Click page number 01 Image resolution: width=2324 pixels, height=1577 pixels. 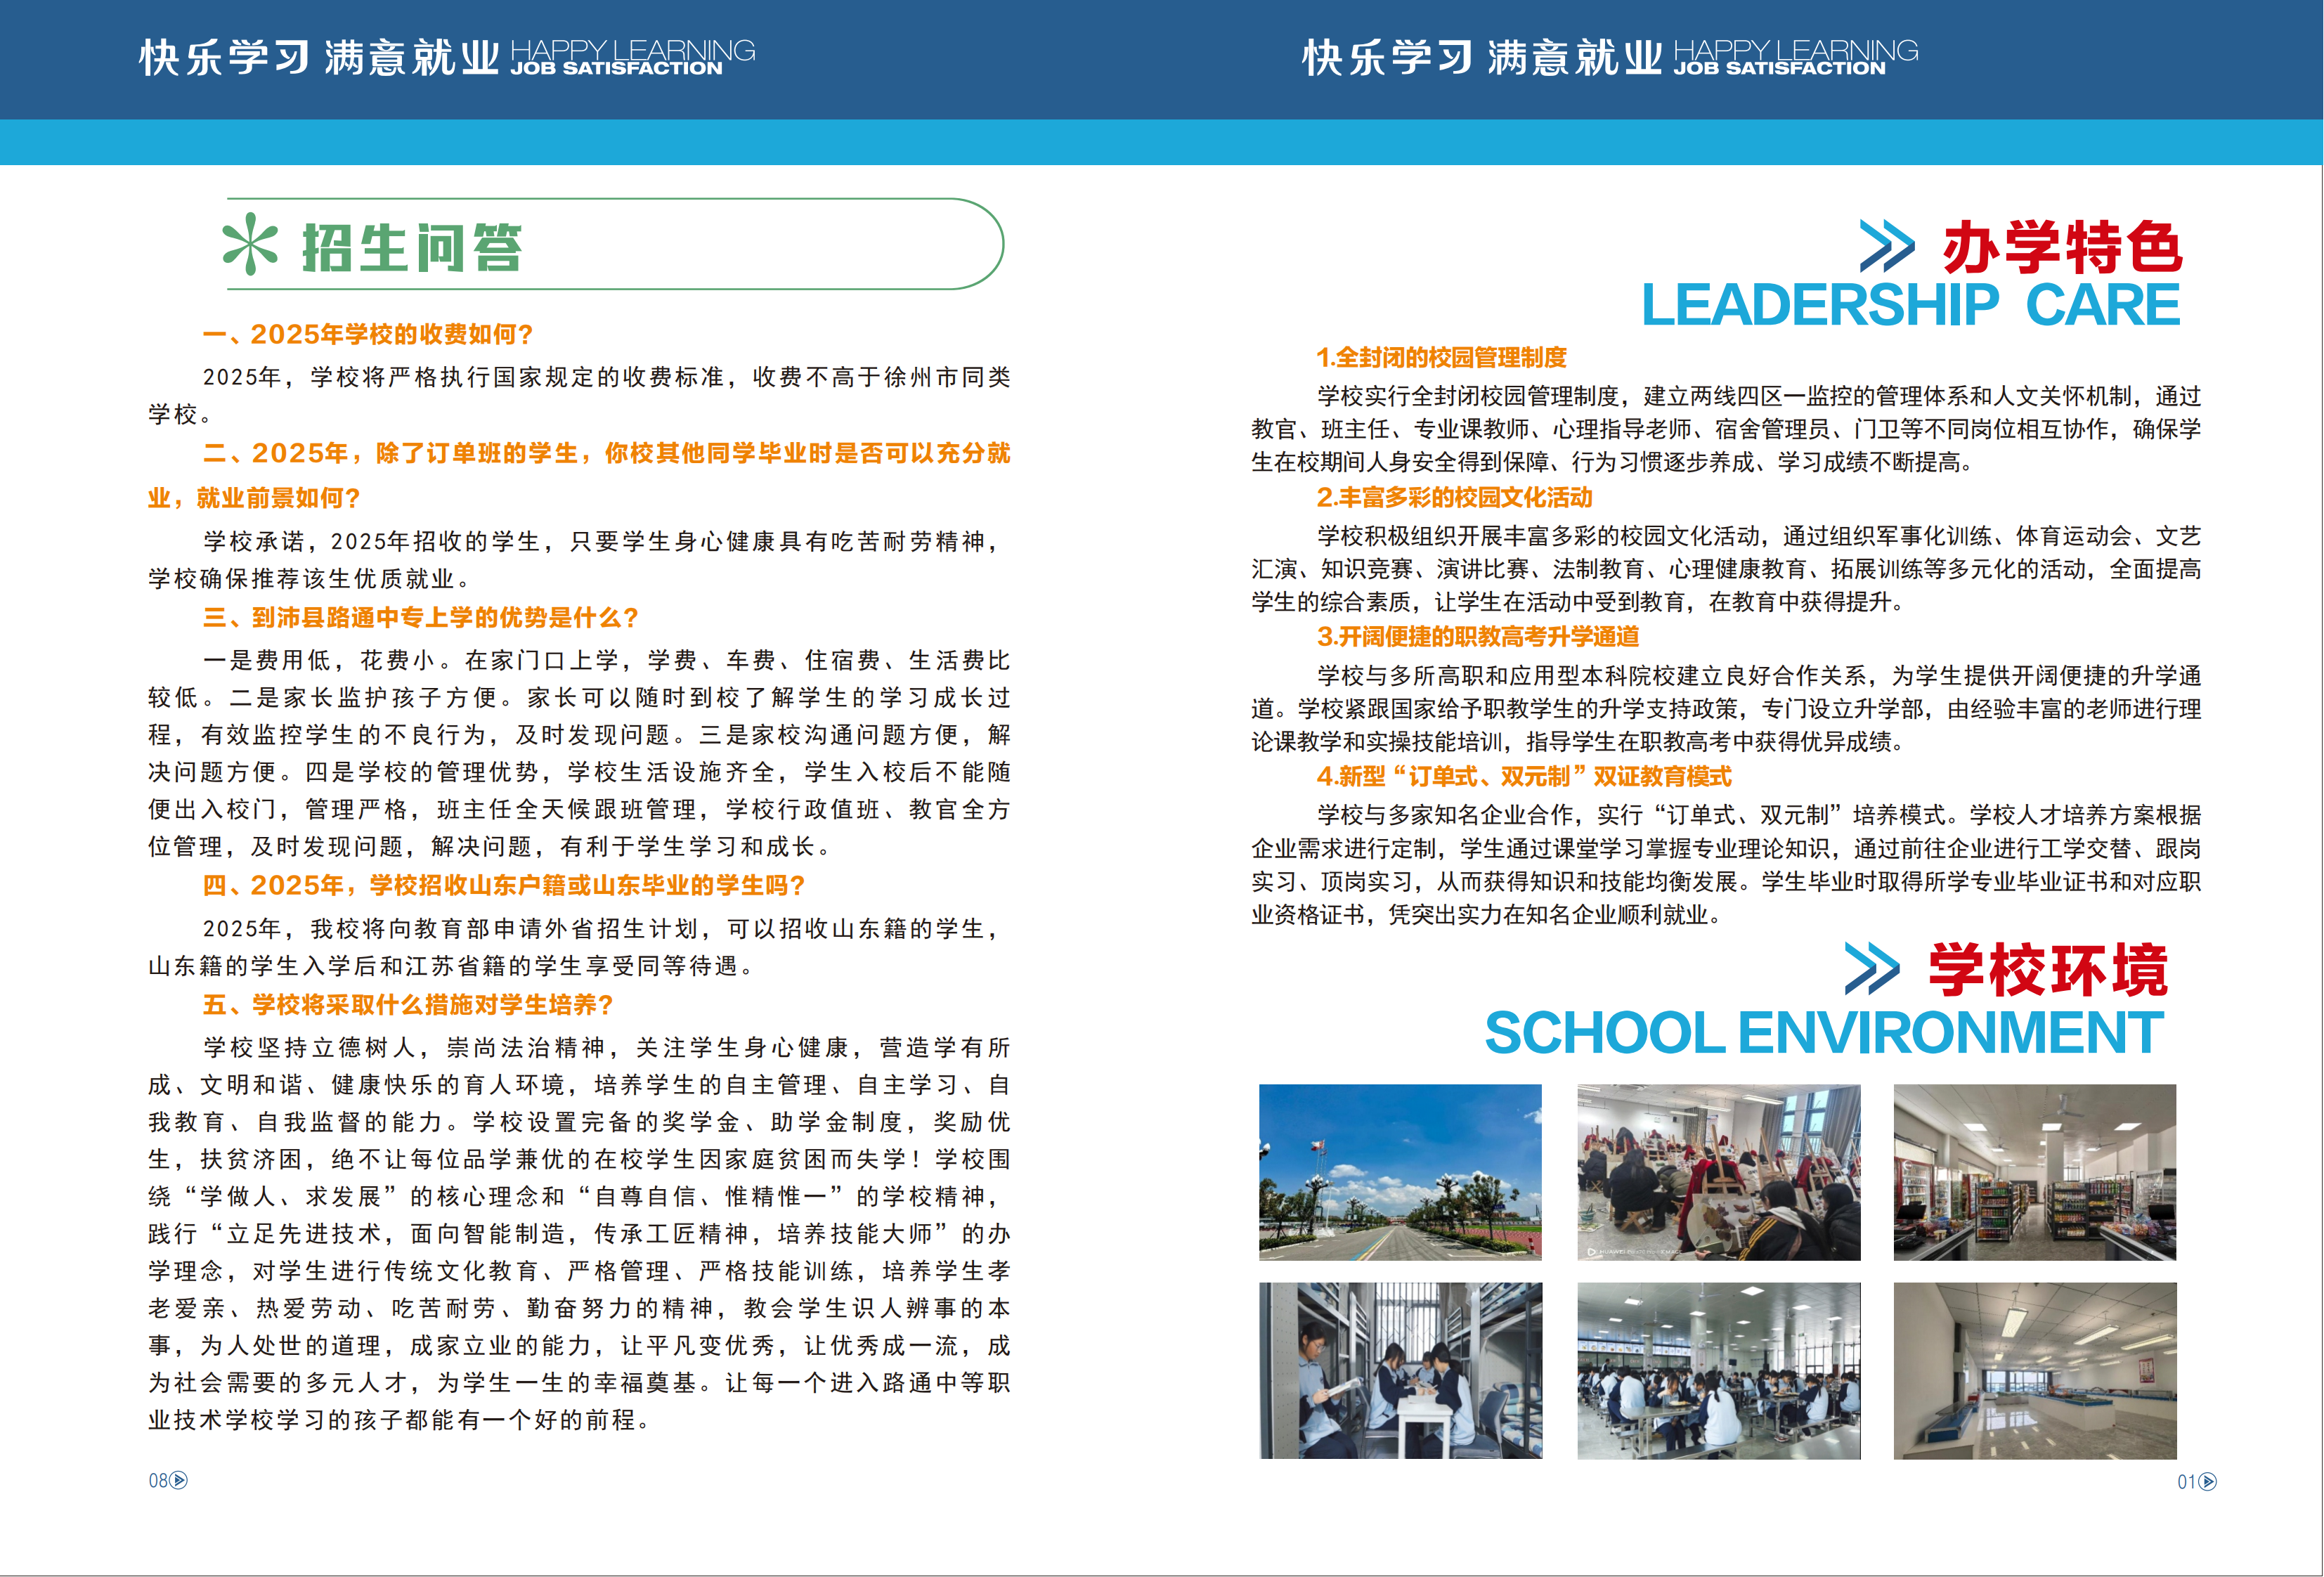pos(2187,1482)
